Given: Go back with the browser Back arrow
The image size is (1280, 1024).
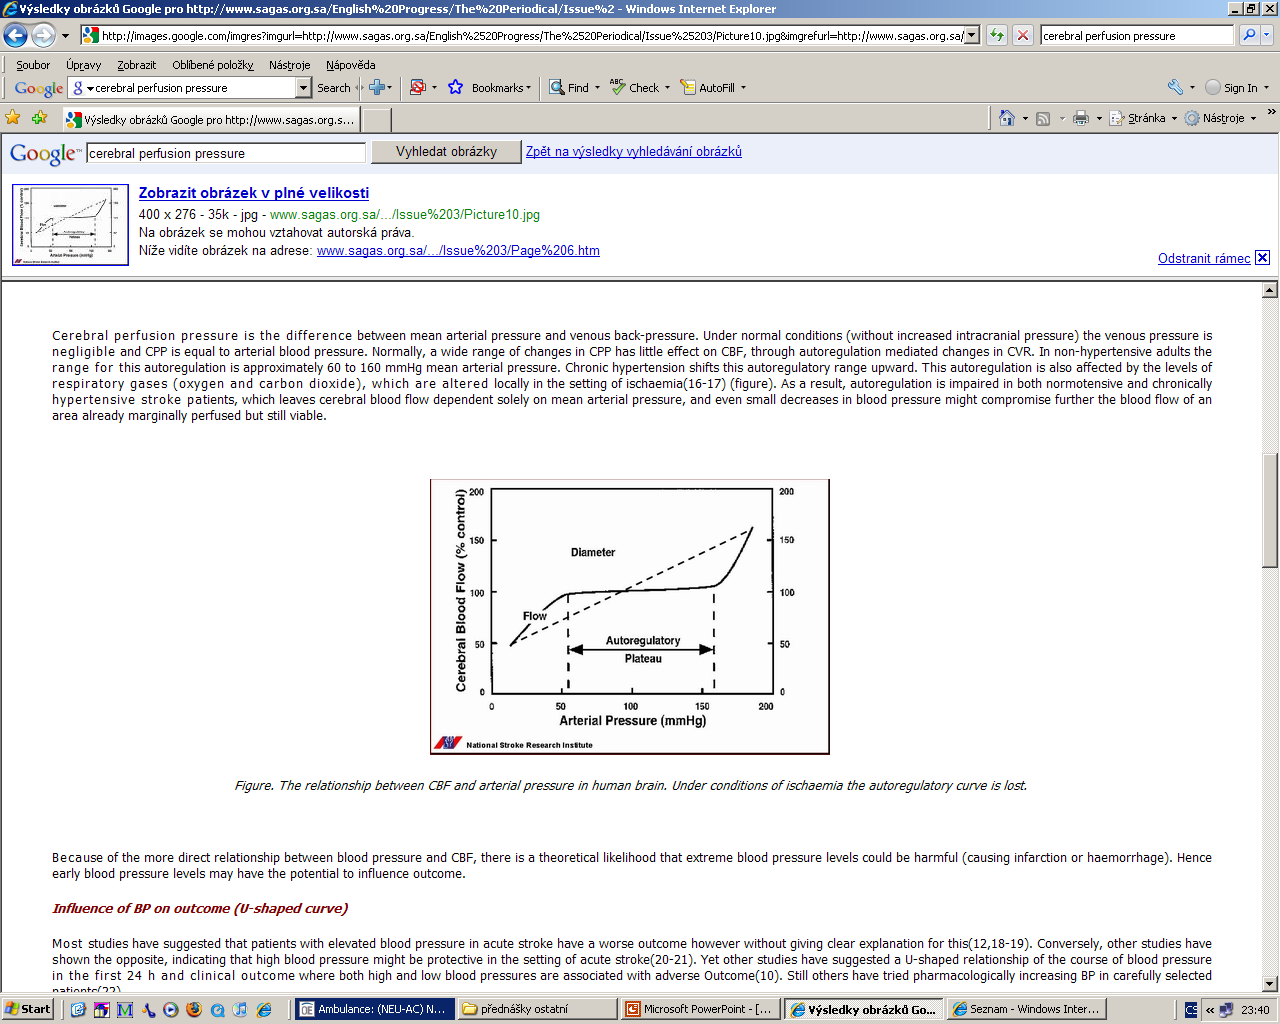Looking at the screenshot, I should [15, 36].
